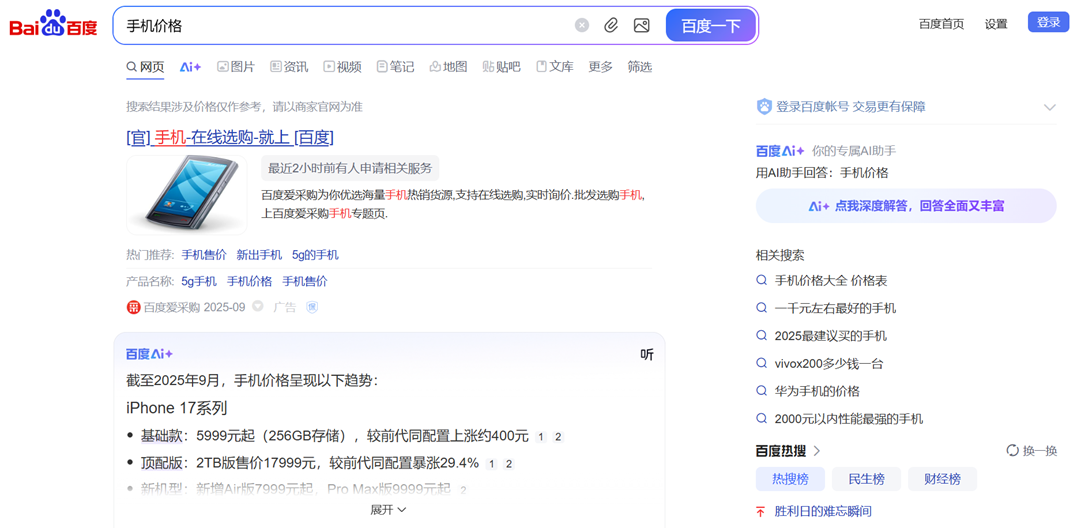Open 手机售价 in 产品名称 row

click(x=305, y=281)
